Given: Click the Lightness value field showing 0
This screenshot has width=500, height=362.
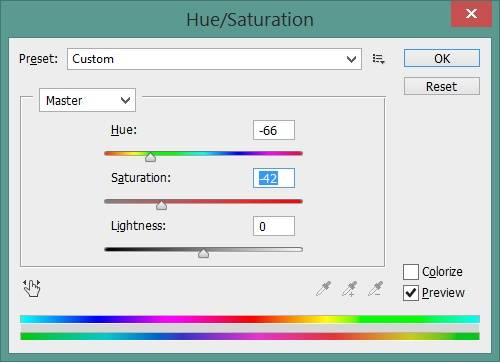Looking at the screenshot, I should [x=274, y=226].
